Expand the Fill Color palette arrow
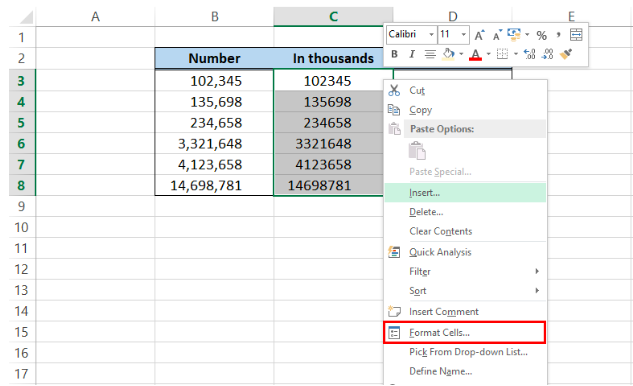Image resolution: width=633 pixels, height=386 pixels. 461,54
